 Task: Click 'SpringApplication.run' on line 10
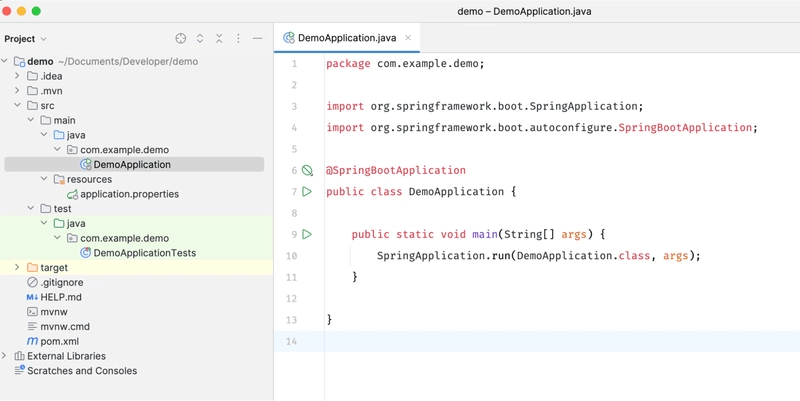click(x=444, y=256)
